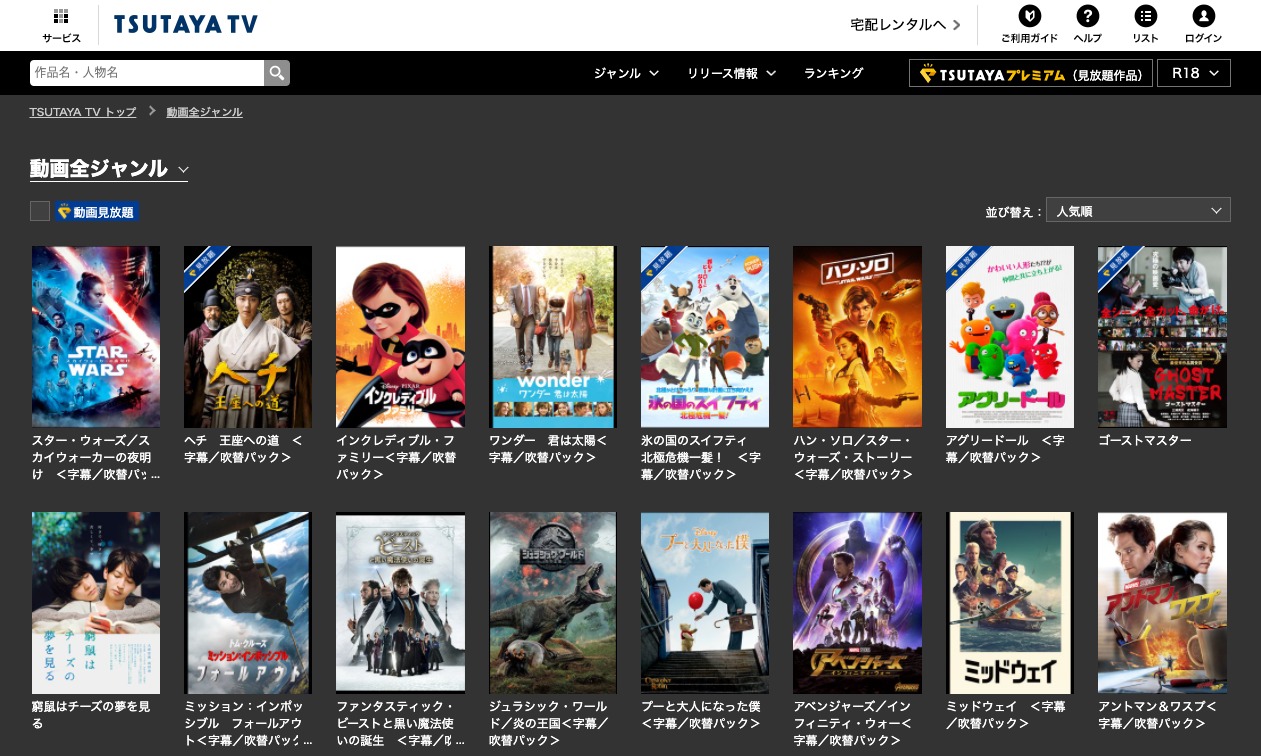Click the magnifying glass search icon
The width and height of the screenshot is (1261, 756).
point(276,73)
